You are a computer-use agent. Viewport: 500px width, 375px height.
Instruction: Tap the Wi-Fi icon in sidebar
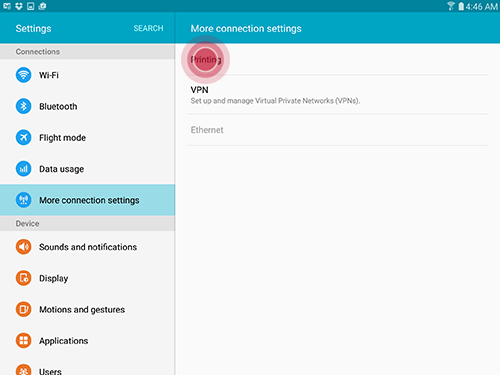coord(23,75)
